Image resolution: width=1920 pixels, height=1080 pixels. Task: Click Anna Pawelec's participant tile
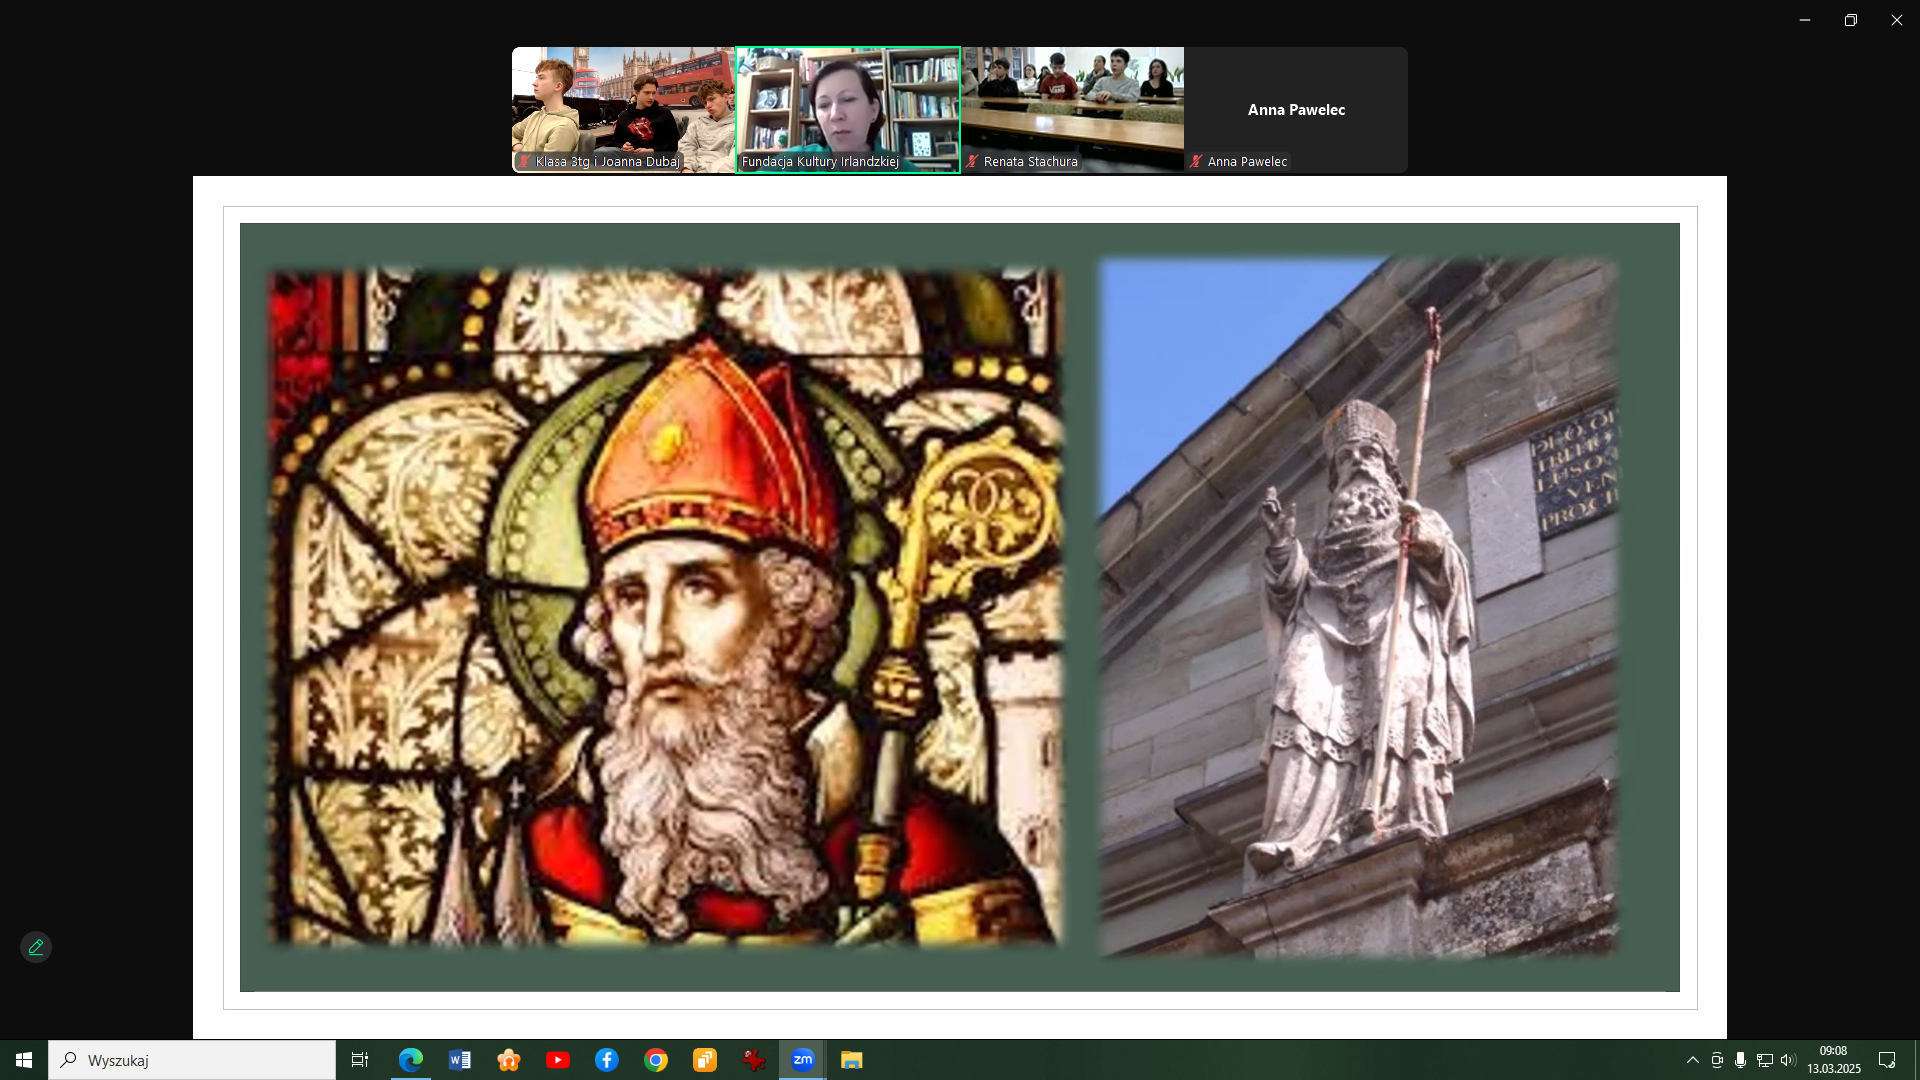(x=1296, y=109)
